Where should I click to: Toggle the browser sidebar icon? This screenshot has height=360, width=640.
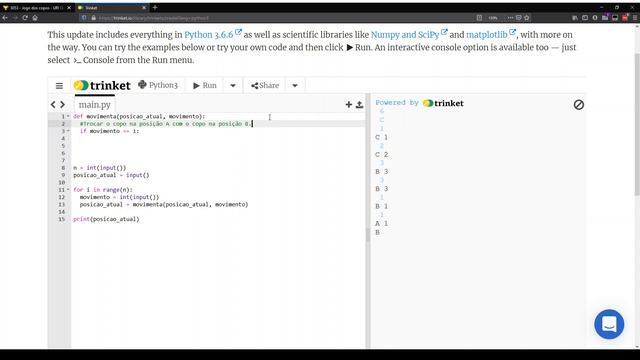pyautogui.click(x=585, y=18)
